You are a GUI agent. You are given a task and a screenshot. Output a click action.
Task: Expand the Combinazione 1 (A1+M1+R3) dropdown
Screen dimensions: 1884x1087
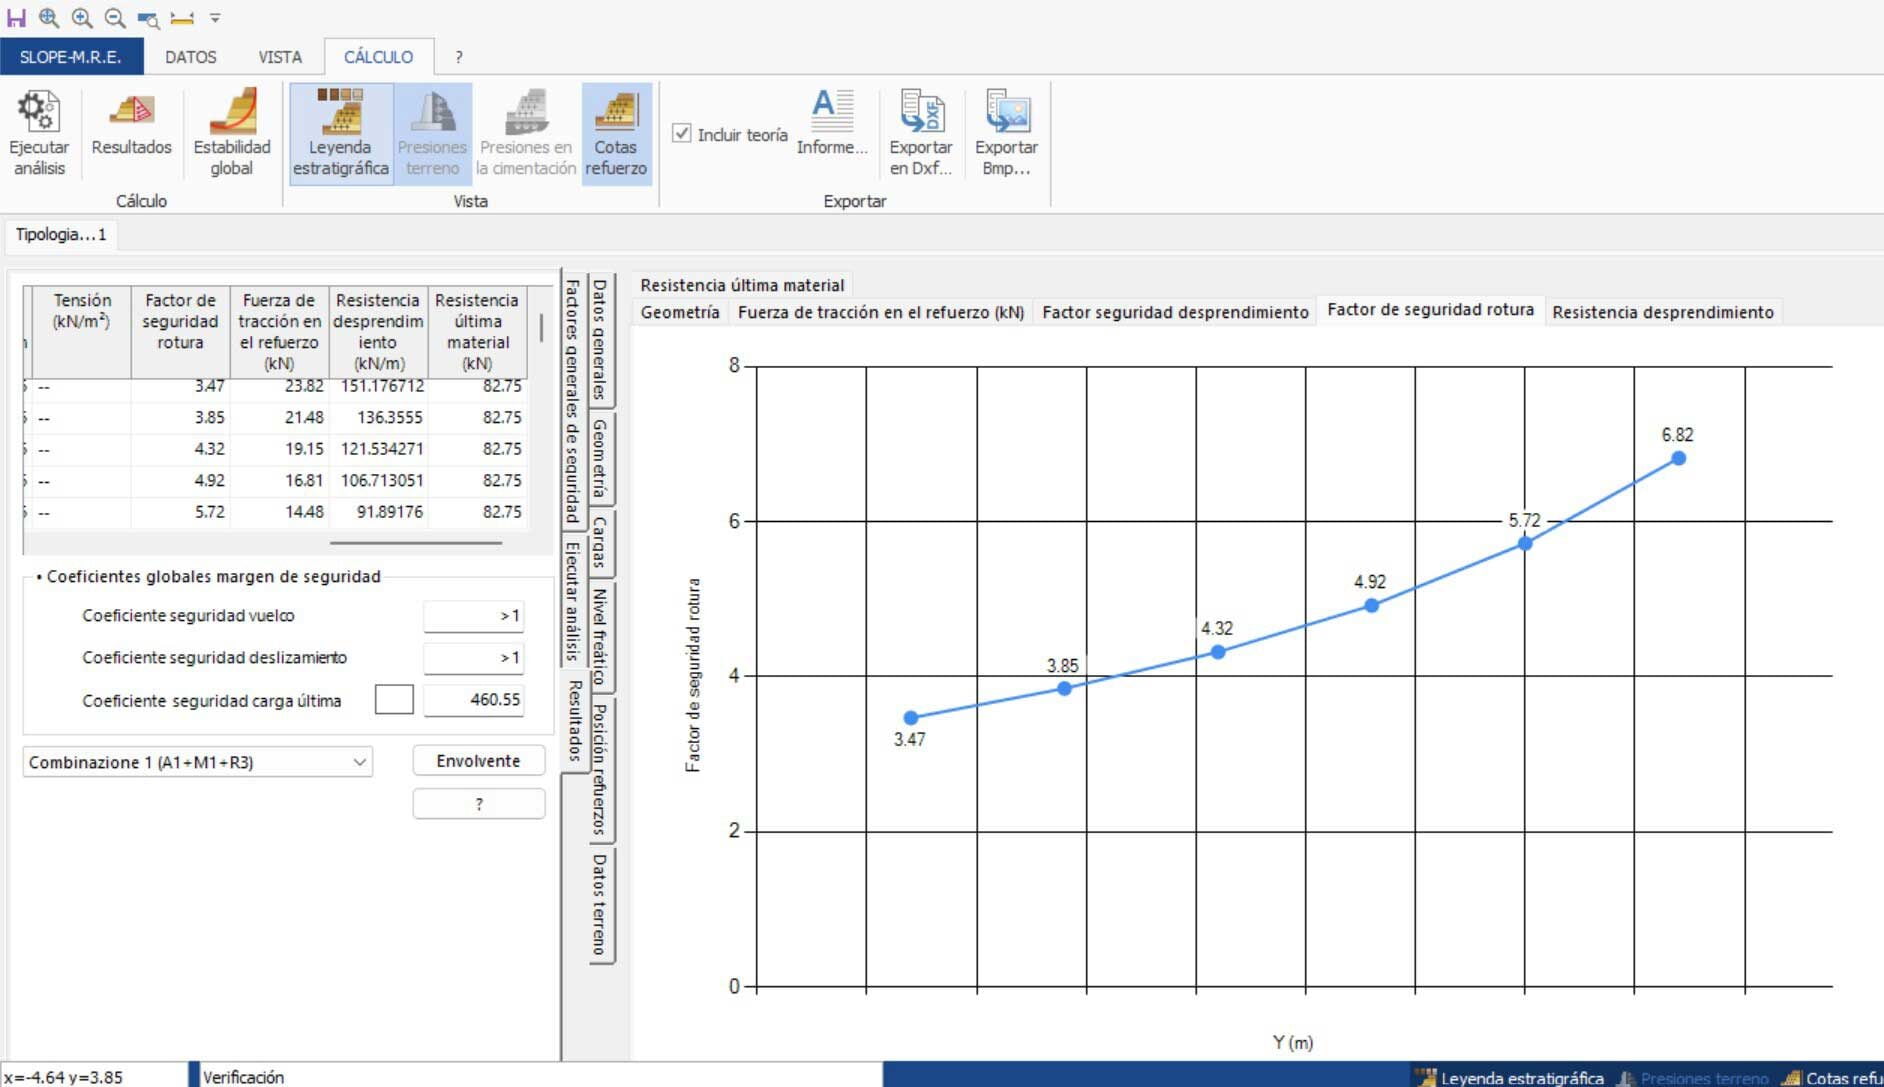click(x=359, y=762)
